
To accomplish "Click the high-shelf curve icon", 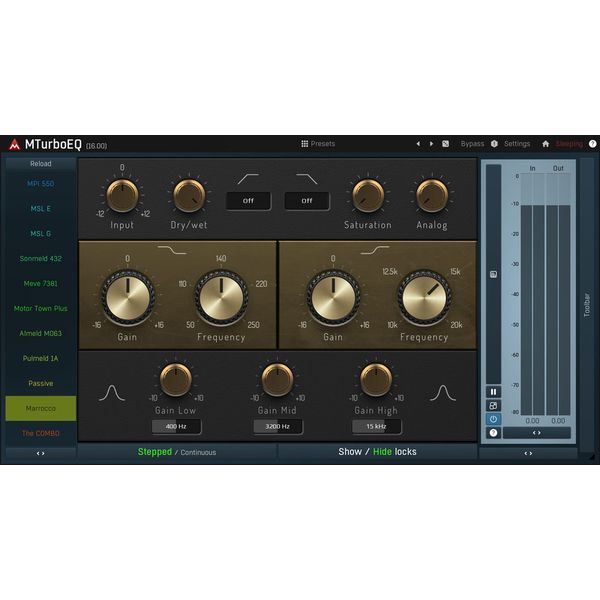I will coord(375,250).
